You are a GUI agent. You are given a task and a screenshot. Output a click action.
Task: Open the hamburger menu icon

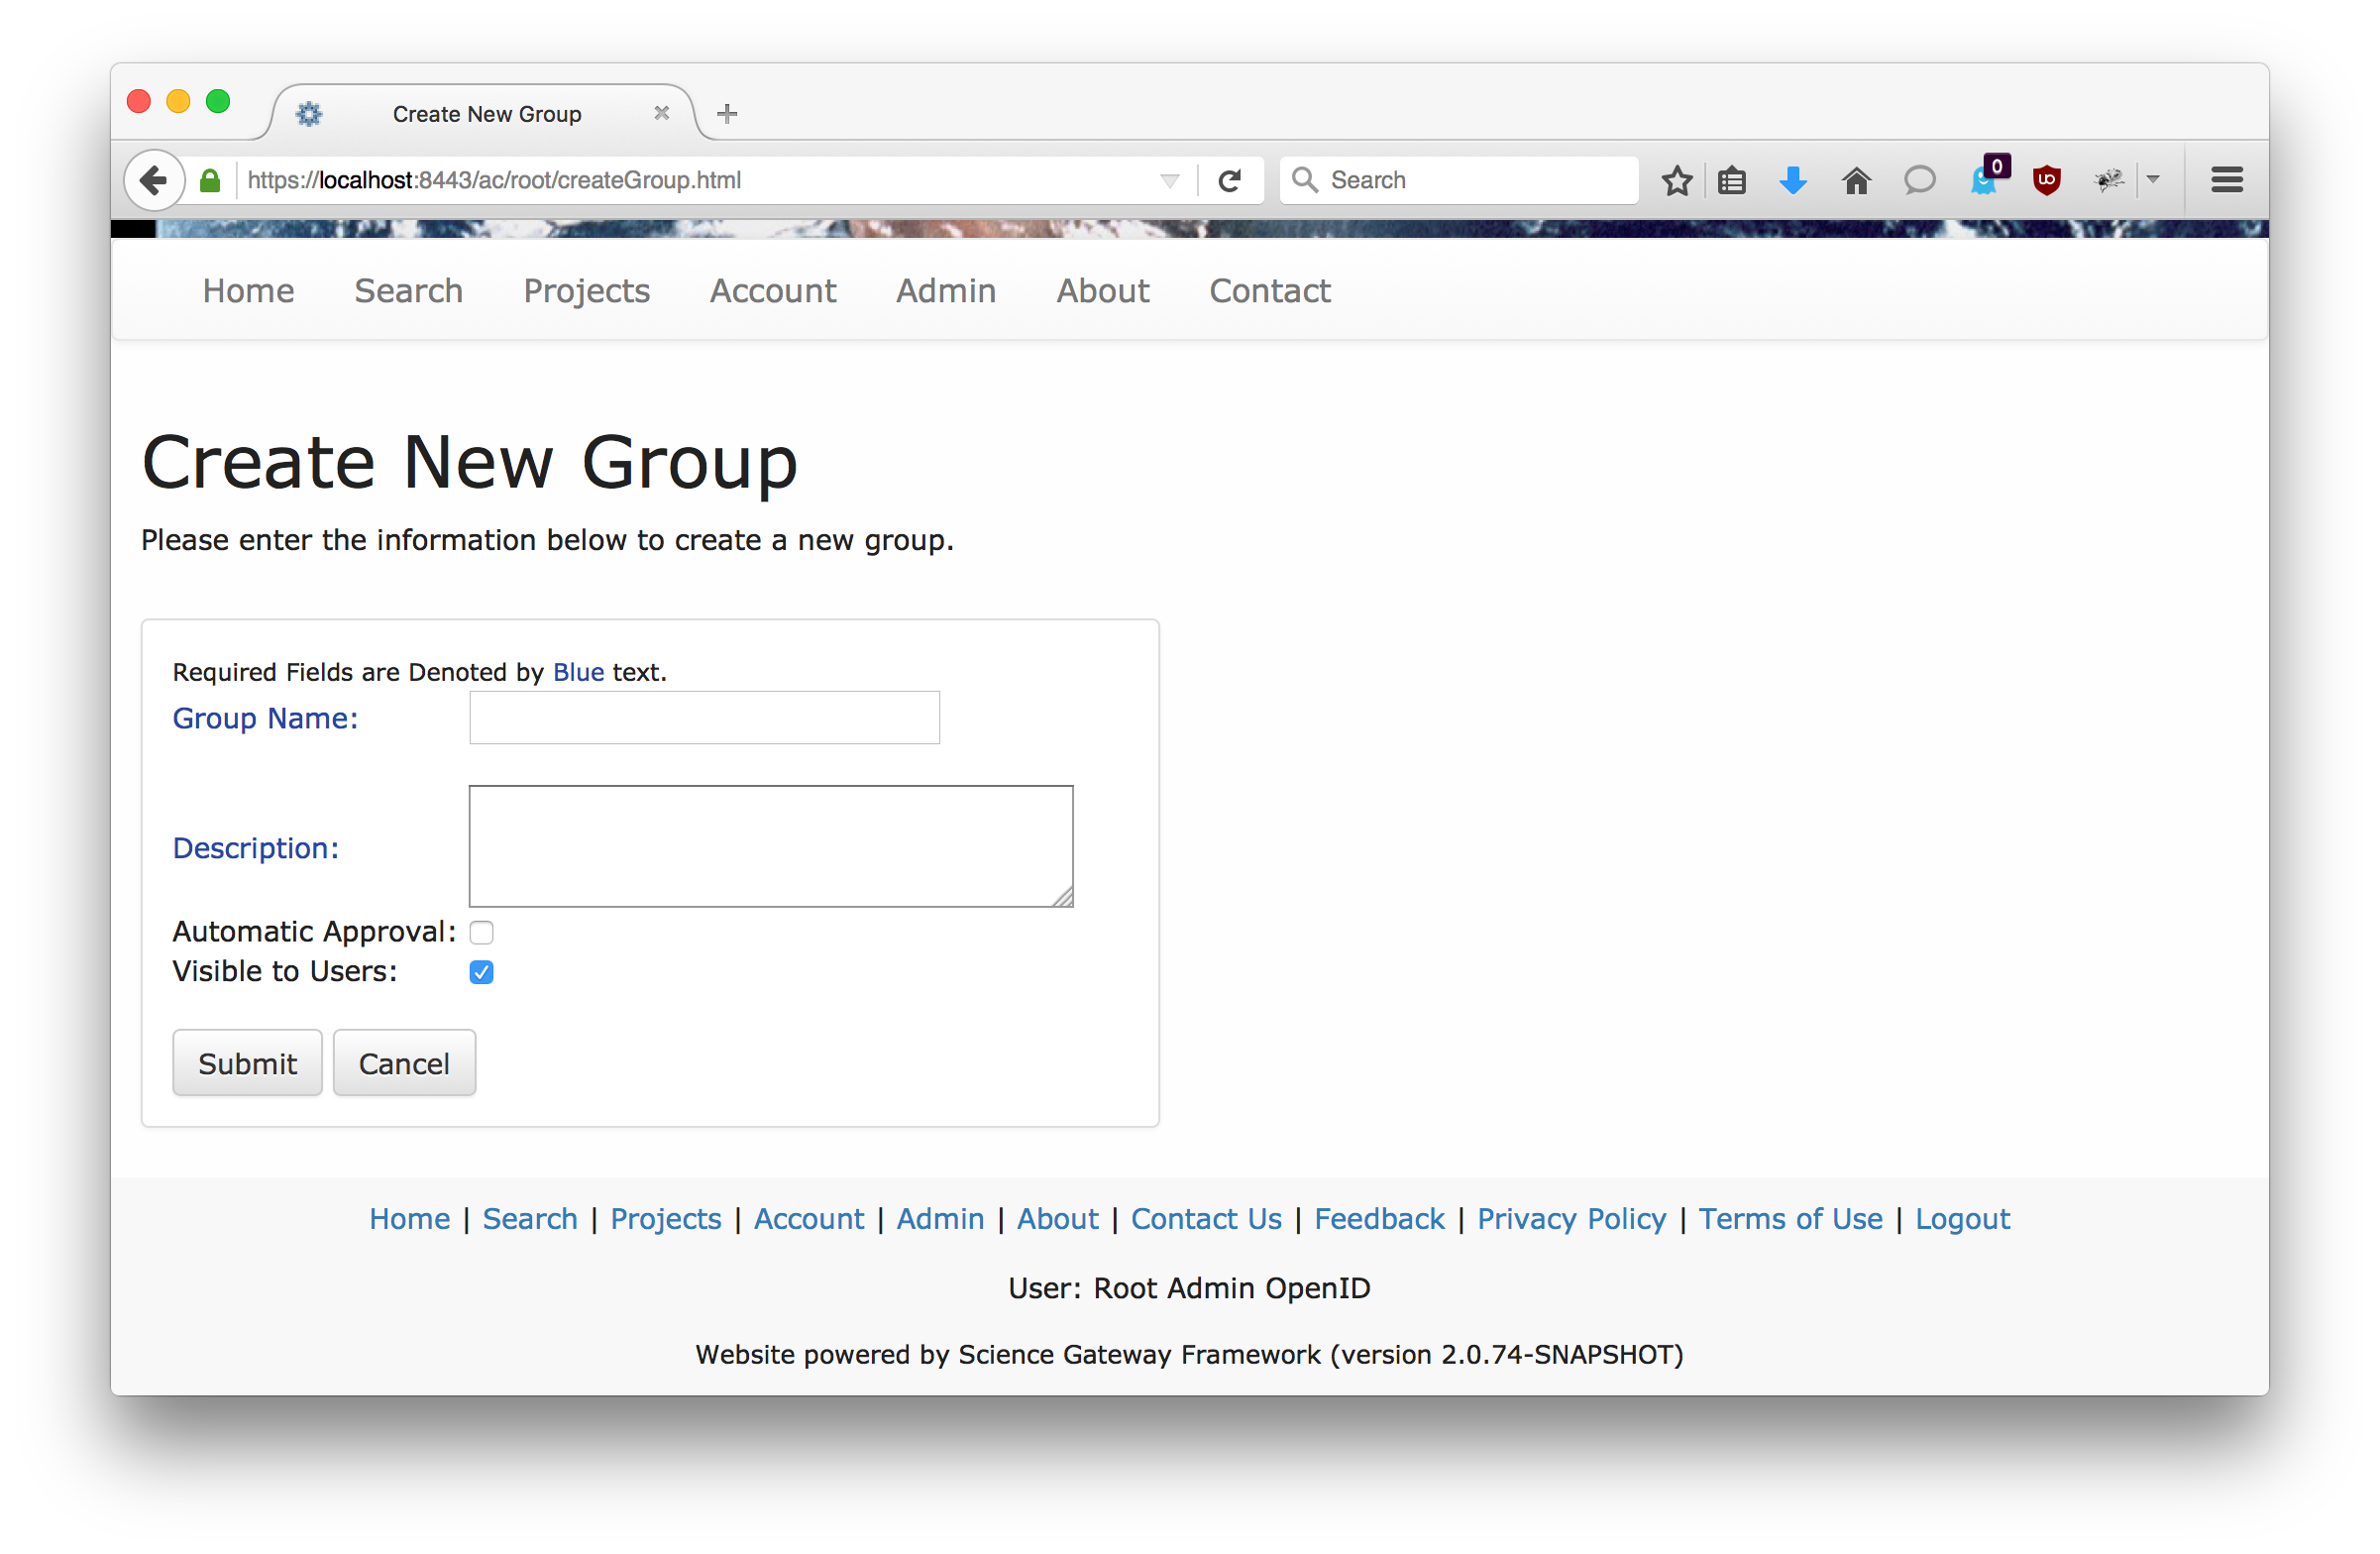tap(2226, 181)
